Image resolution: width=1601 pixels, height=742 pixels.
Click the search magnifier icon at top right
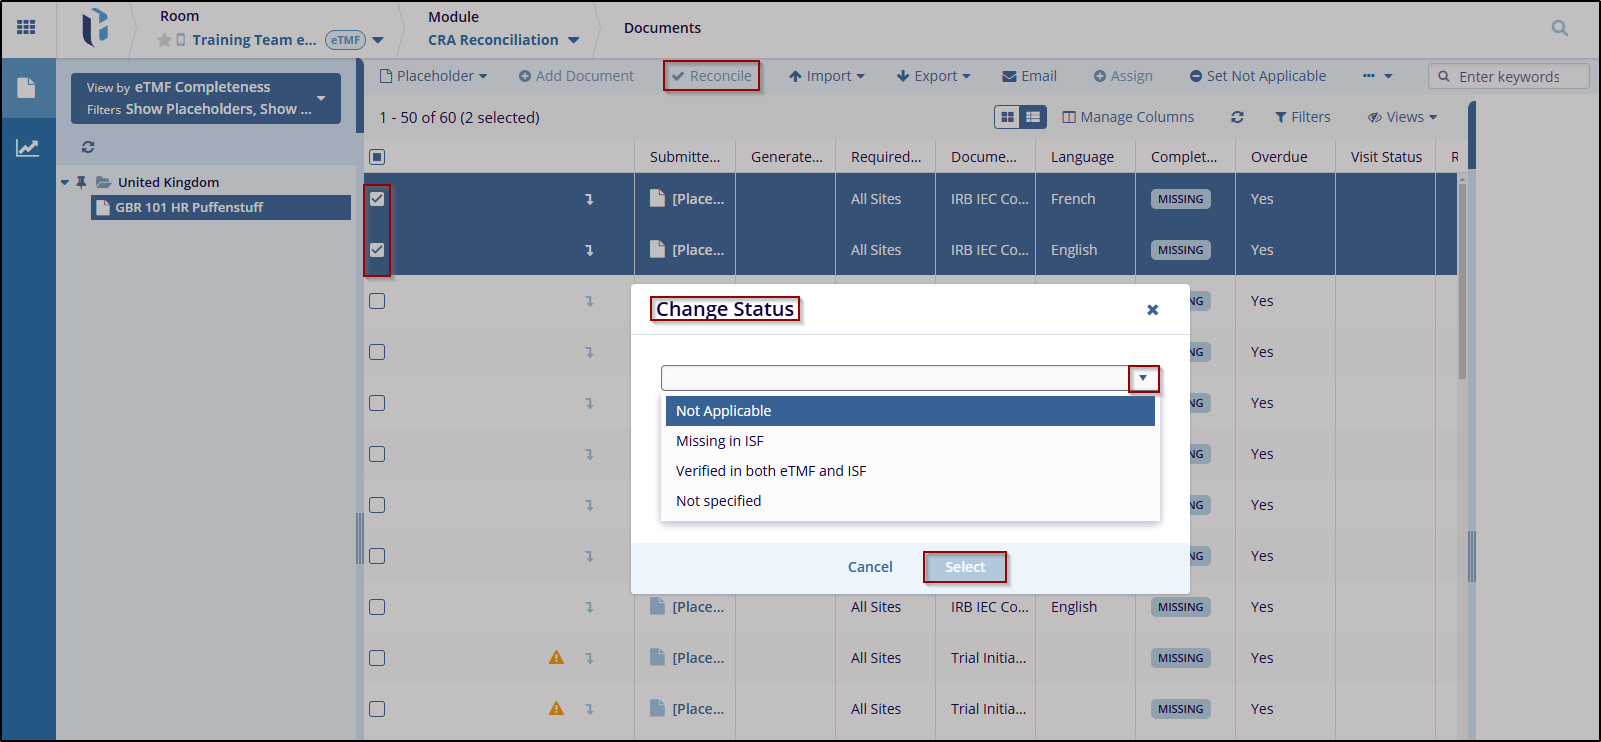point(1559,28)
